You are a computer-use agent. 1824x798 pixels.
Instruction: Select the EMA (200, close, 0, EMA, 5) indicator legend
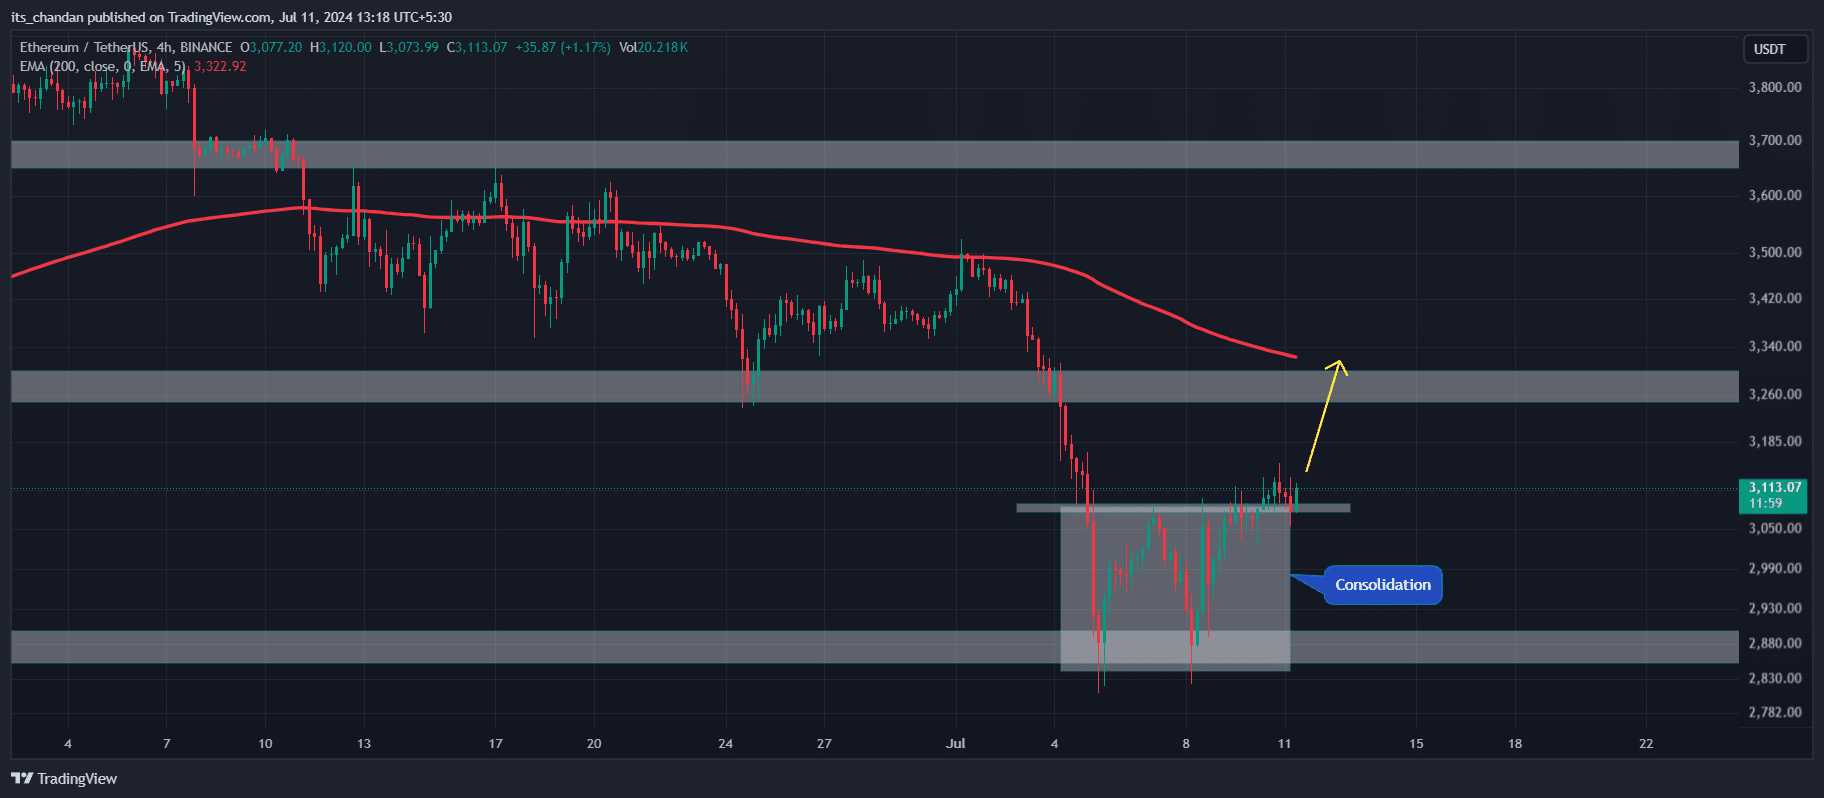[103, 66]
